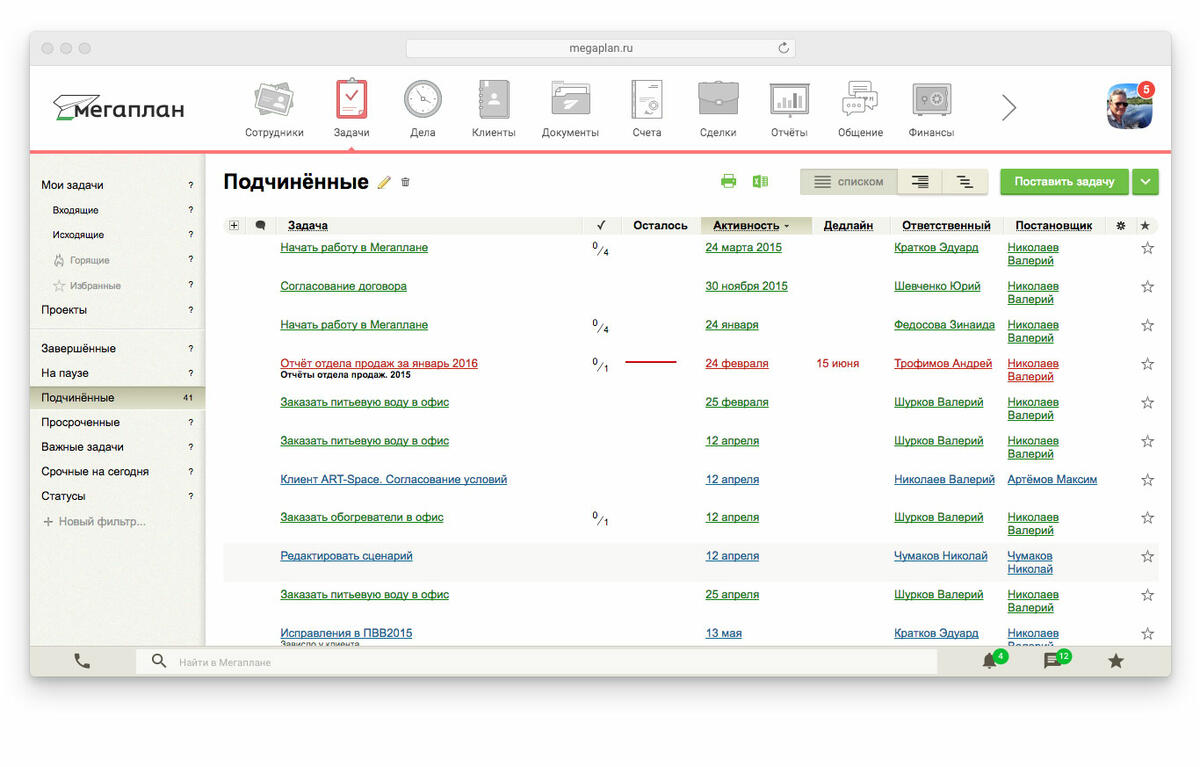The width and height of the screenshot is (1200, 767).
Task: Print the task list
Action: tap(728, 181)
